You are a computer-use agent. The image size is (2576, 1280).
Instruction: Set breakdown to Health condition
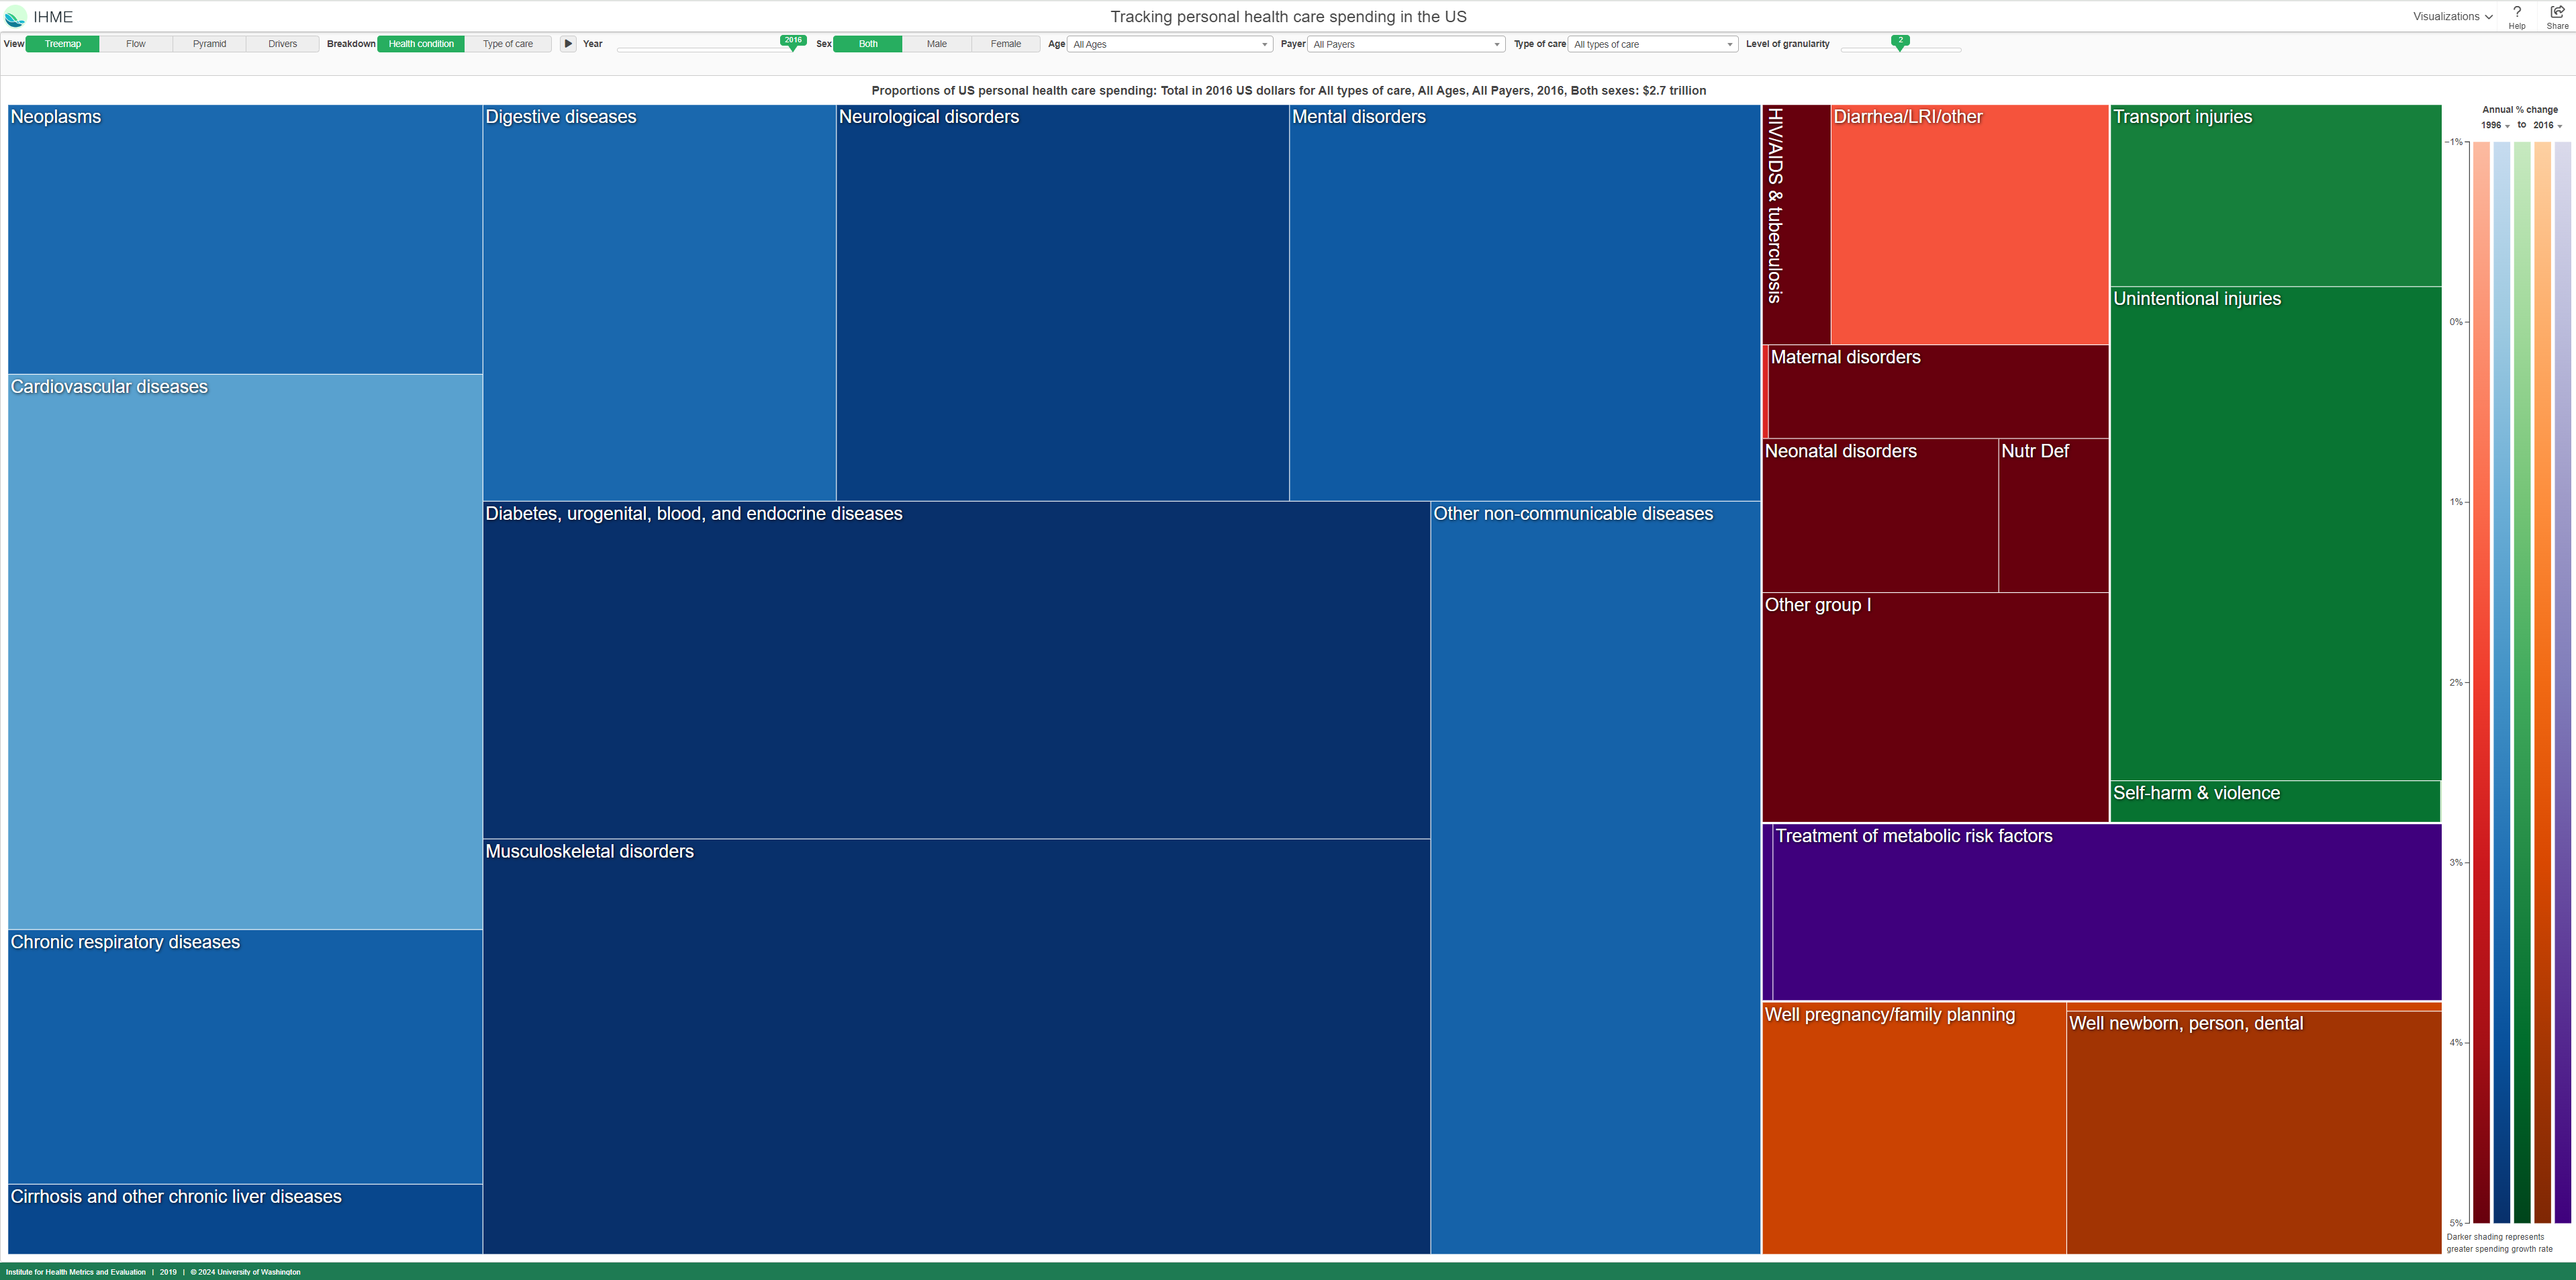(421, 44)
